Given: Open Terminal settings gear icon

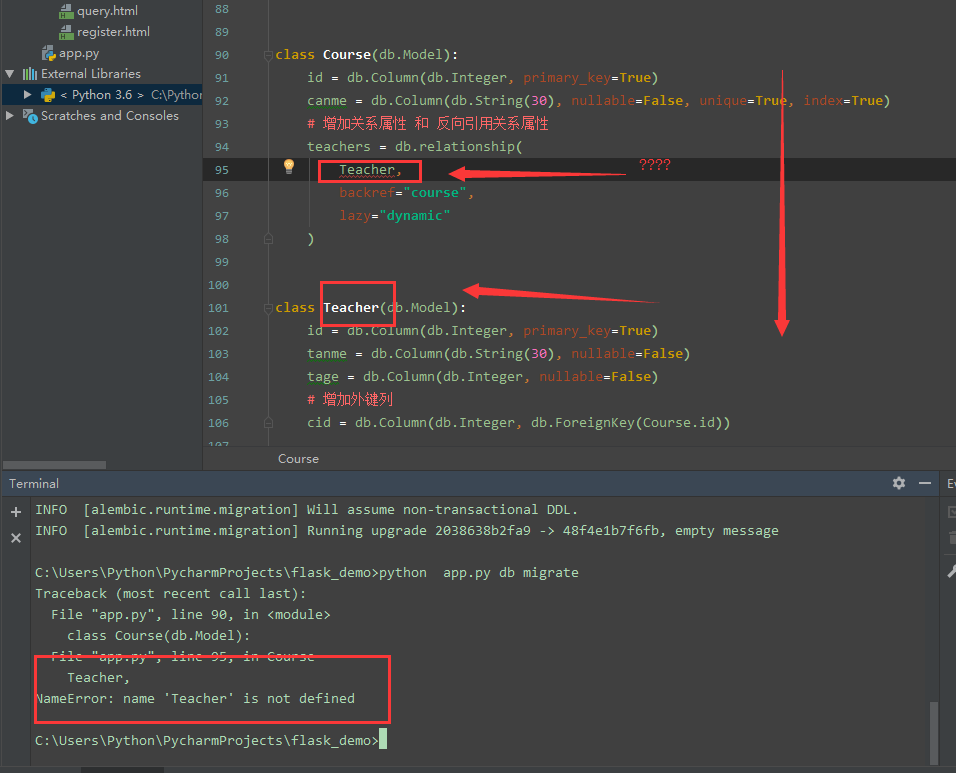Looking at the screenshot, I should pos(899,483).
